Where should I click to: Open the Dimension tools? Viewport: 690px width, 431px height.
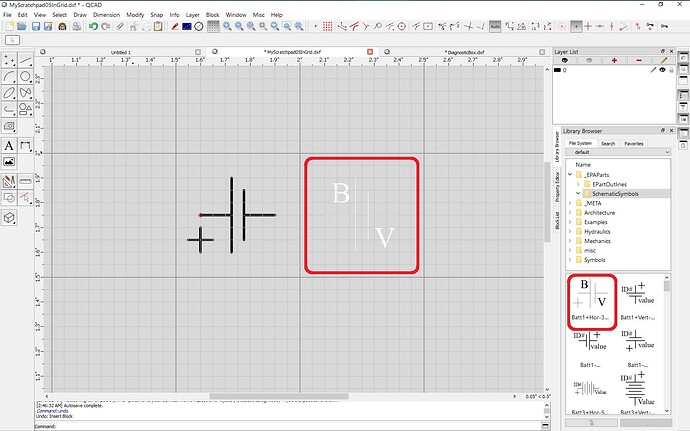tap(26, 145)
